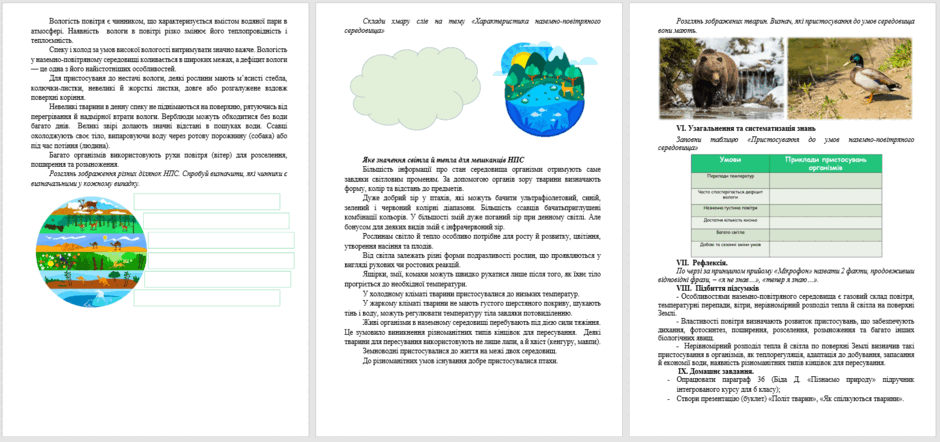Click the line starting "По черзі за принципом прийому «Мікрофон»"

point(786,276)
